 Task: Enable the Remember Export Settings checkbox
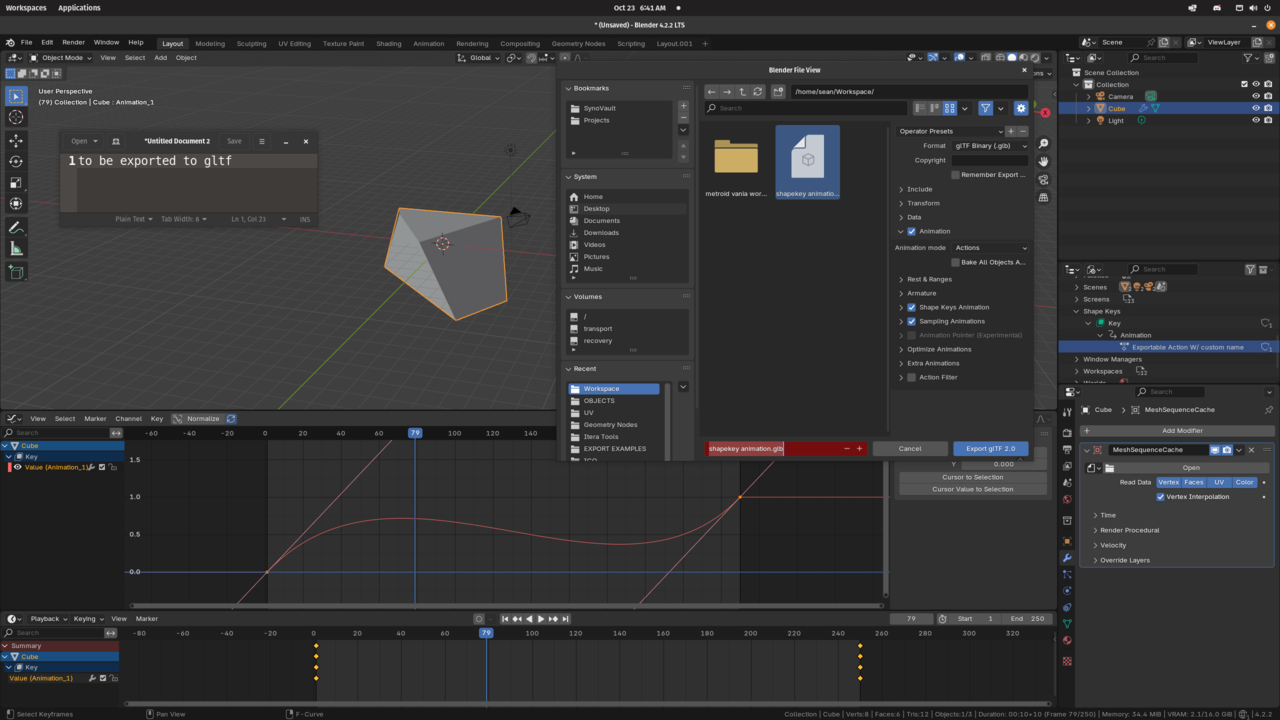pos(955,175)
